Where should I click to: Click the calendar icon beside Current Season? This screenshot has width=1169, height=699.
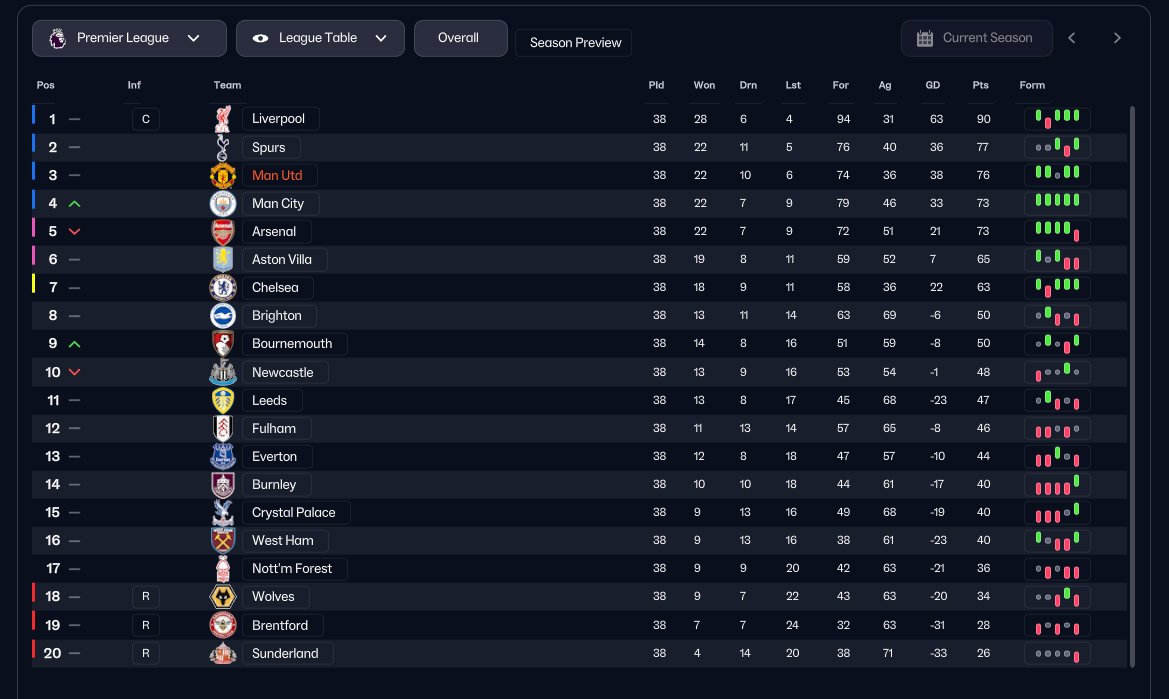point(924,38)
